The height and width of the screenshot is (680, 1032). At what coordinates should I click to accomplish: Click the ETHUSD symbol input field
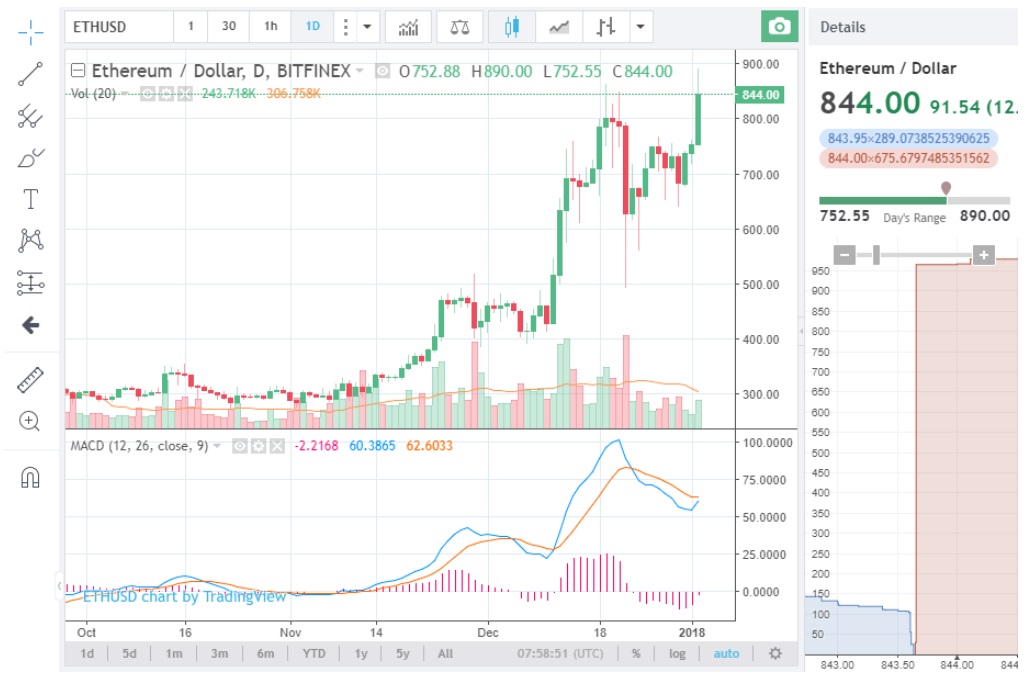(117, 27)
